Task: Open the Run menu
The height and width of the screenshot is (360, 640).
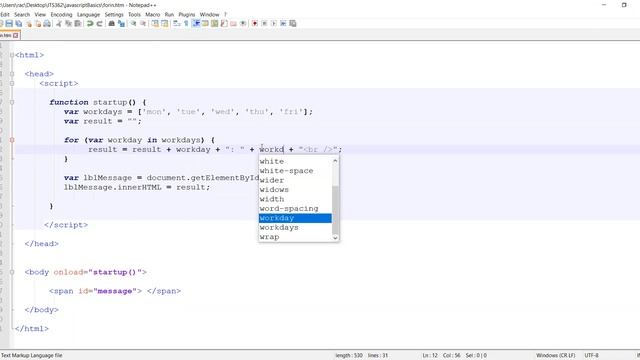Action: (x=169, y=14)
